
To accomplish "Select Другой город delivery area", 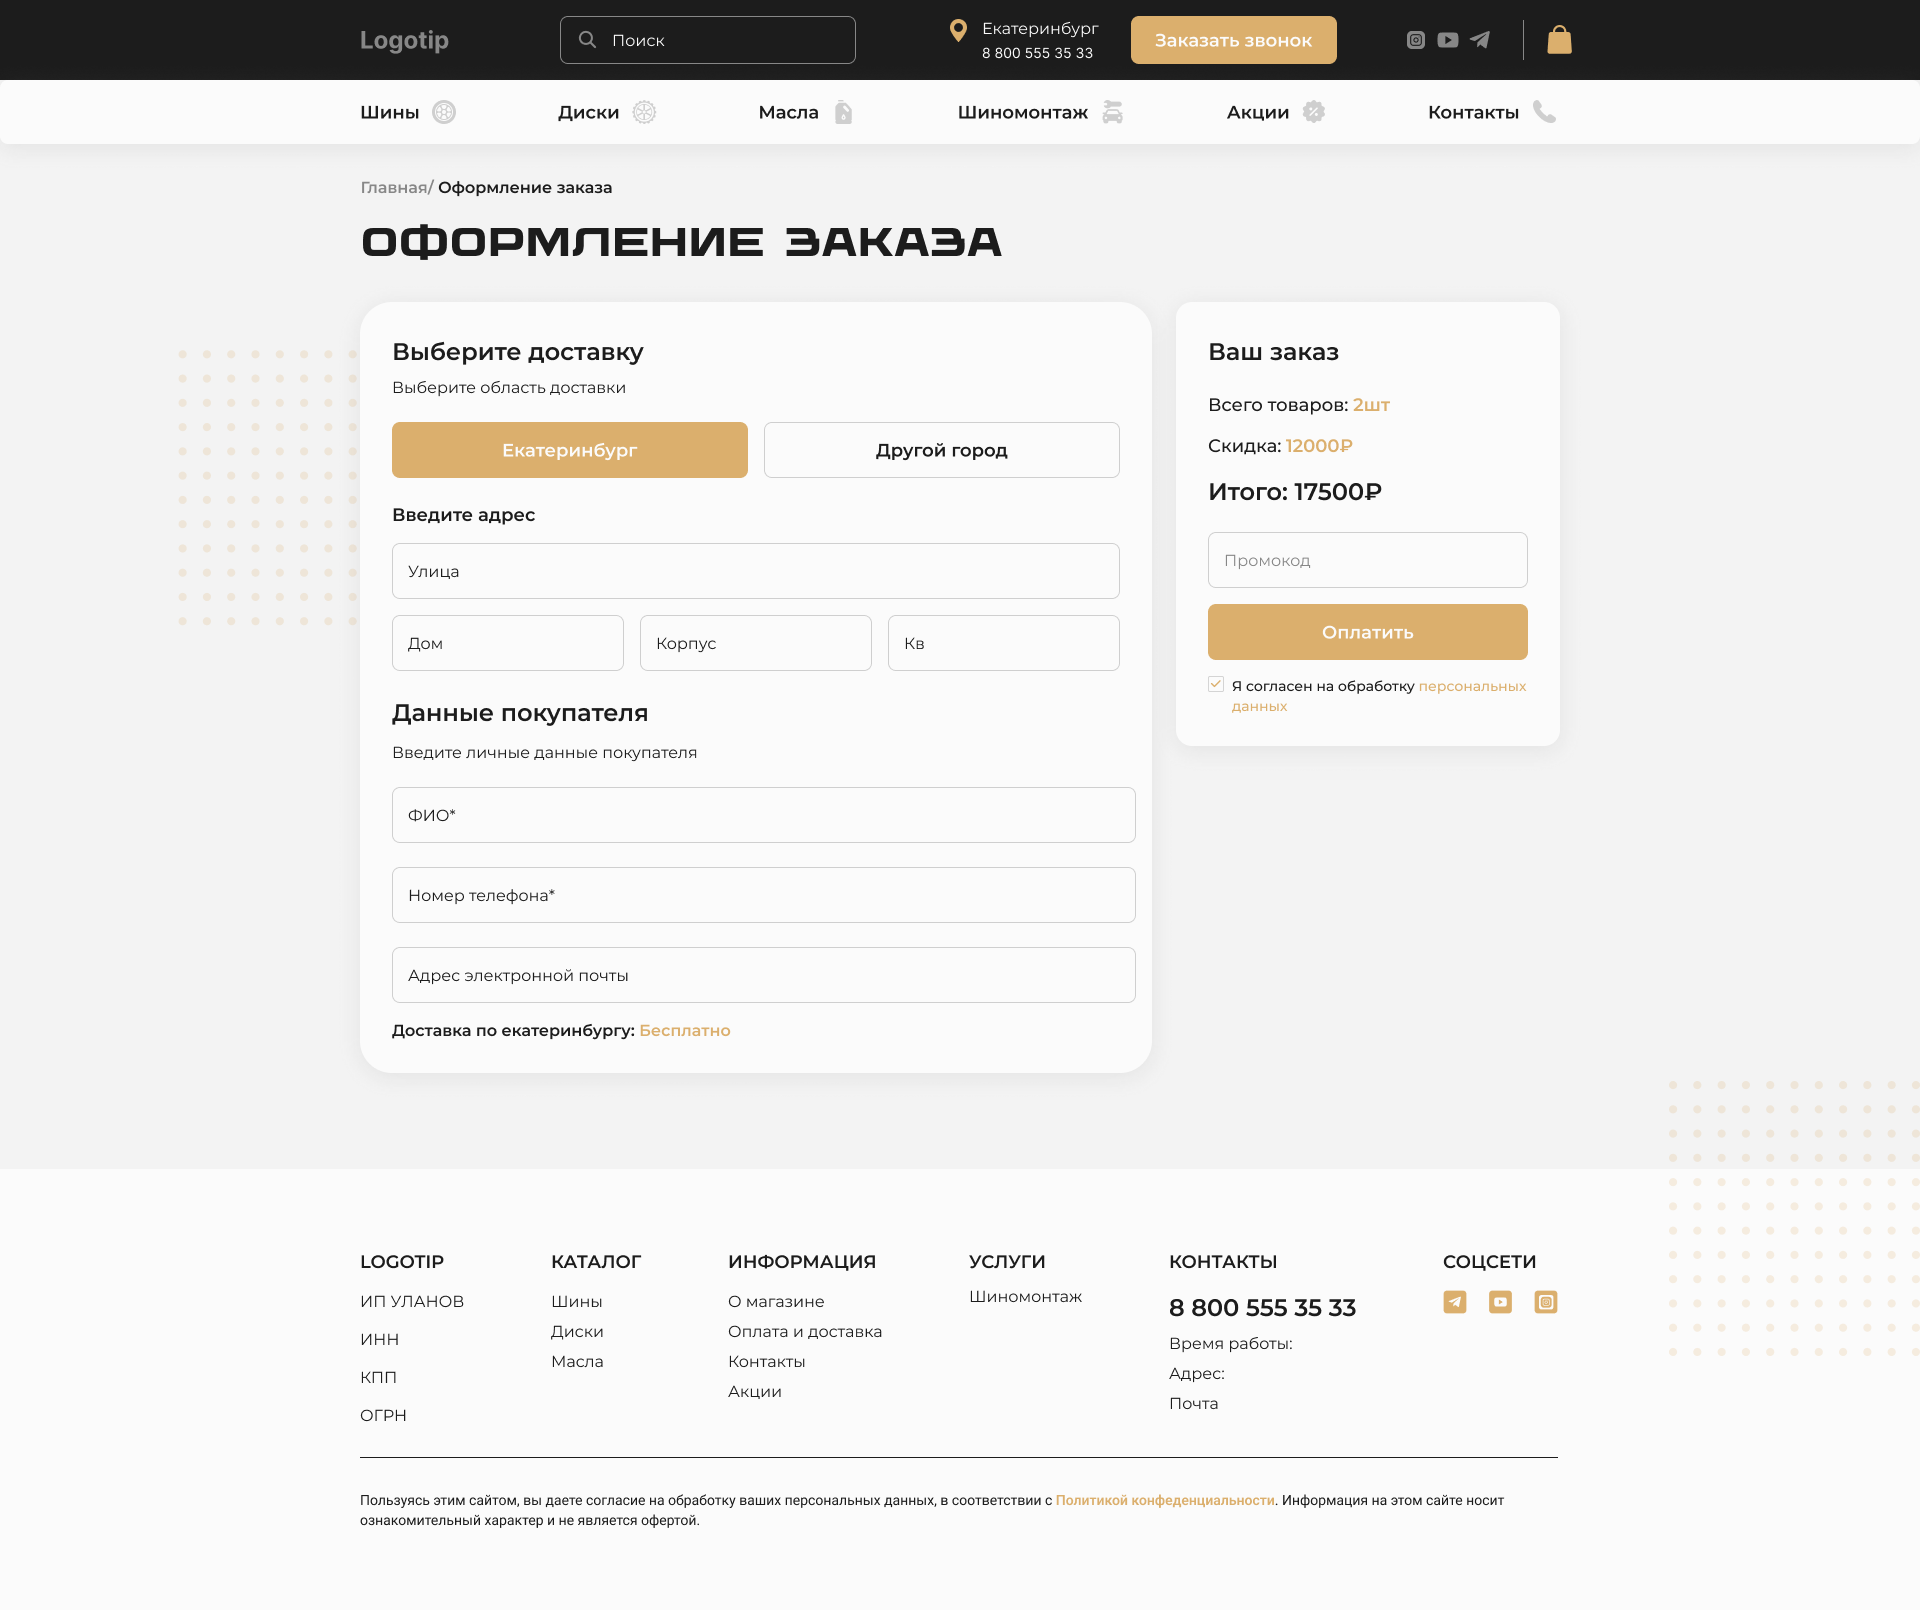I will (942, 450).
